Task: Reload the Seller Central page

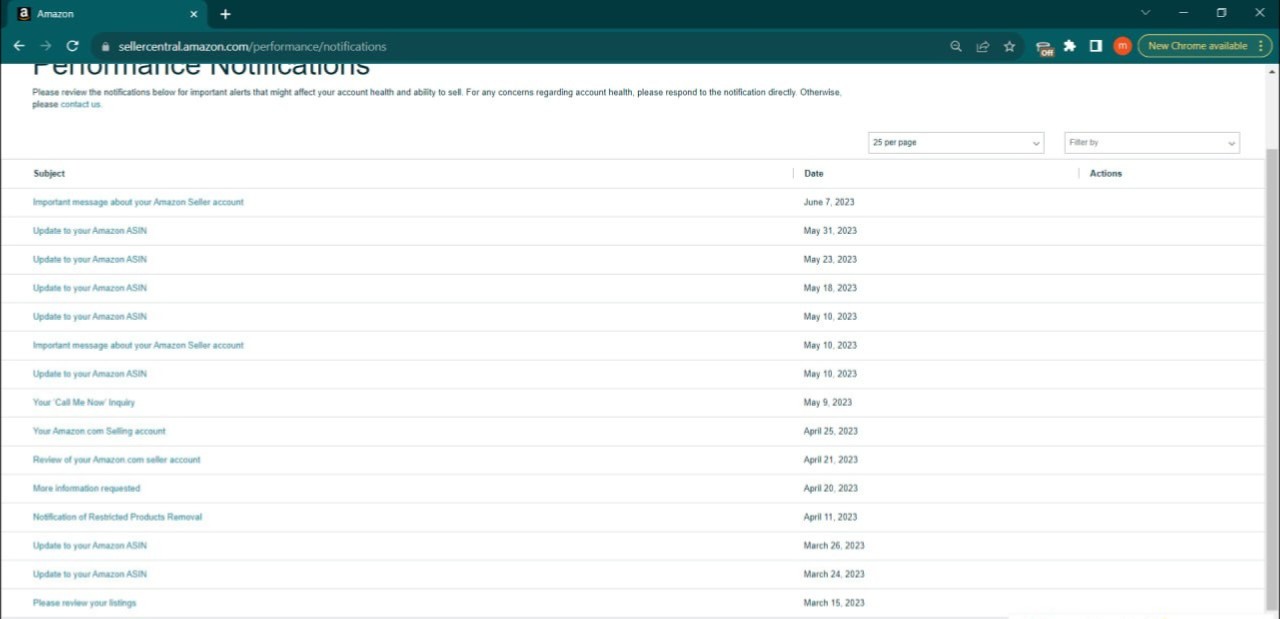Action: [x=72, y=46]
